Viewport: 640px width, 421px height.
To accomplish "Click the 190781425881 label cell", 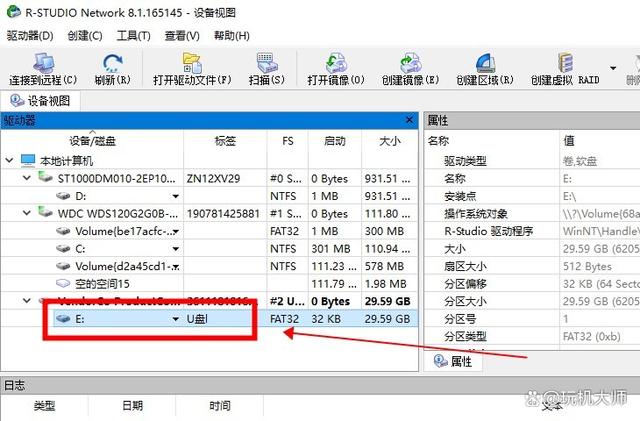I will click(223, 214).
